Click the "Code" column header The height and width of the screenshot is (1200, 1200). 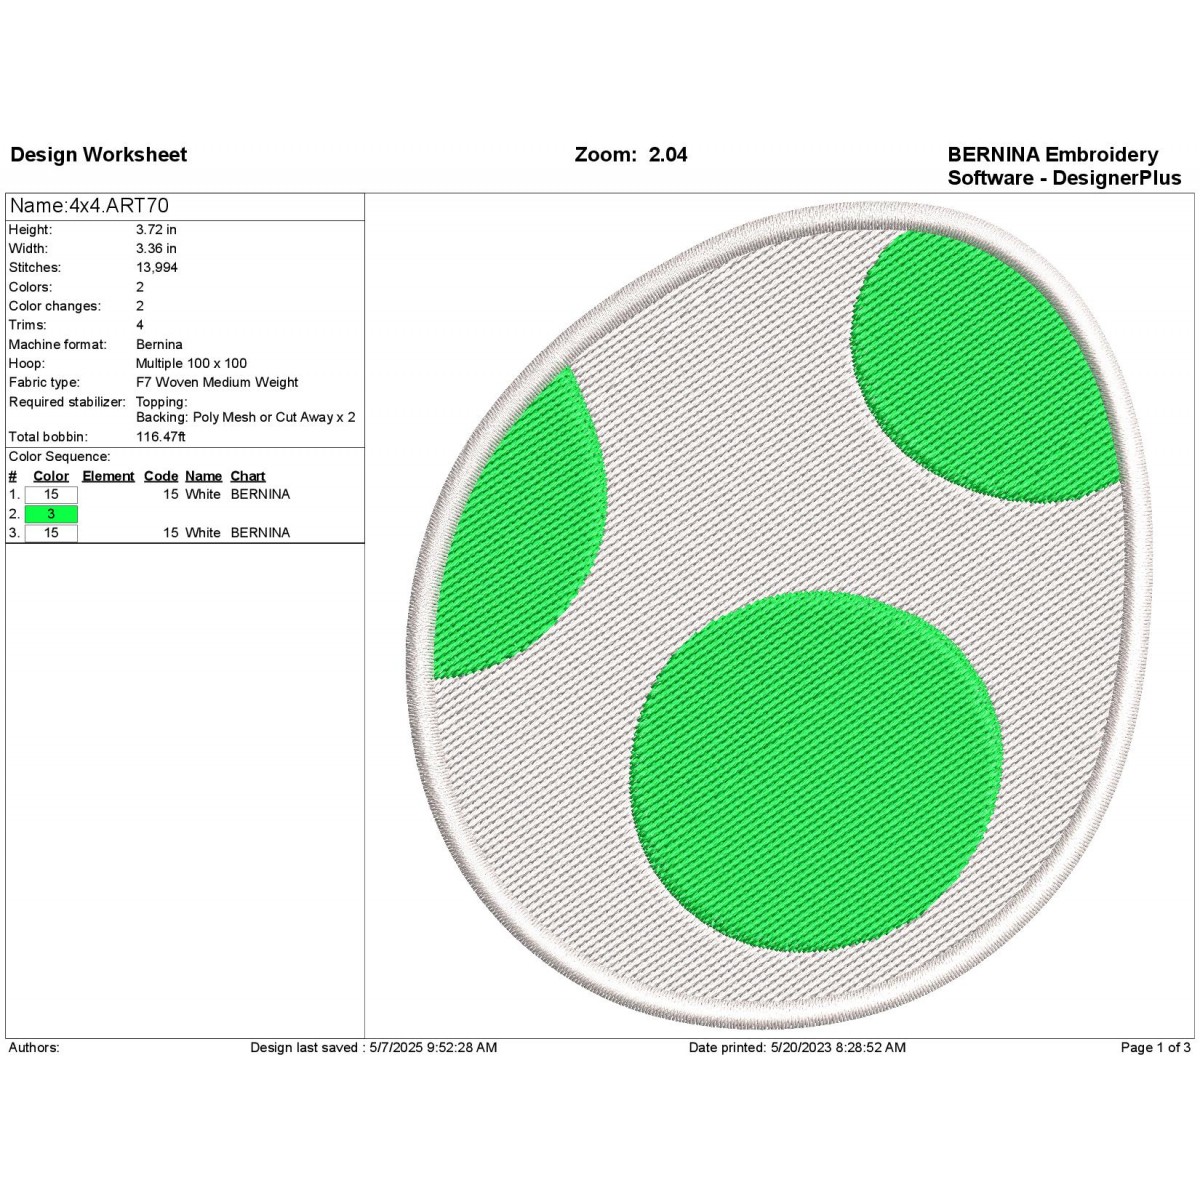(x=161, y=476)
